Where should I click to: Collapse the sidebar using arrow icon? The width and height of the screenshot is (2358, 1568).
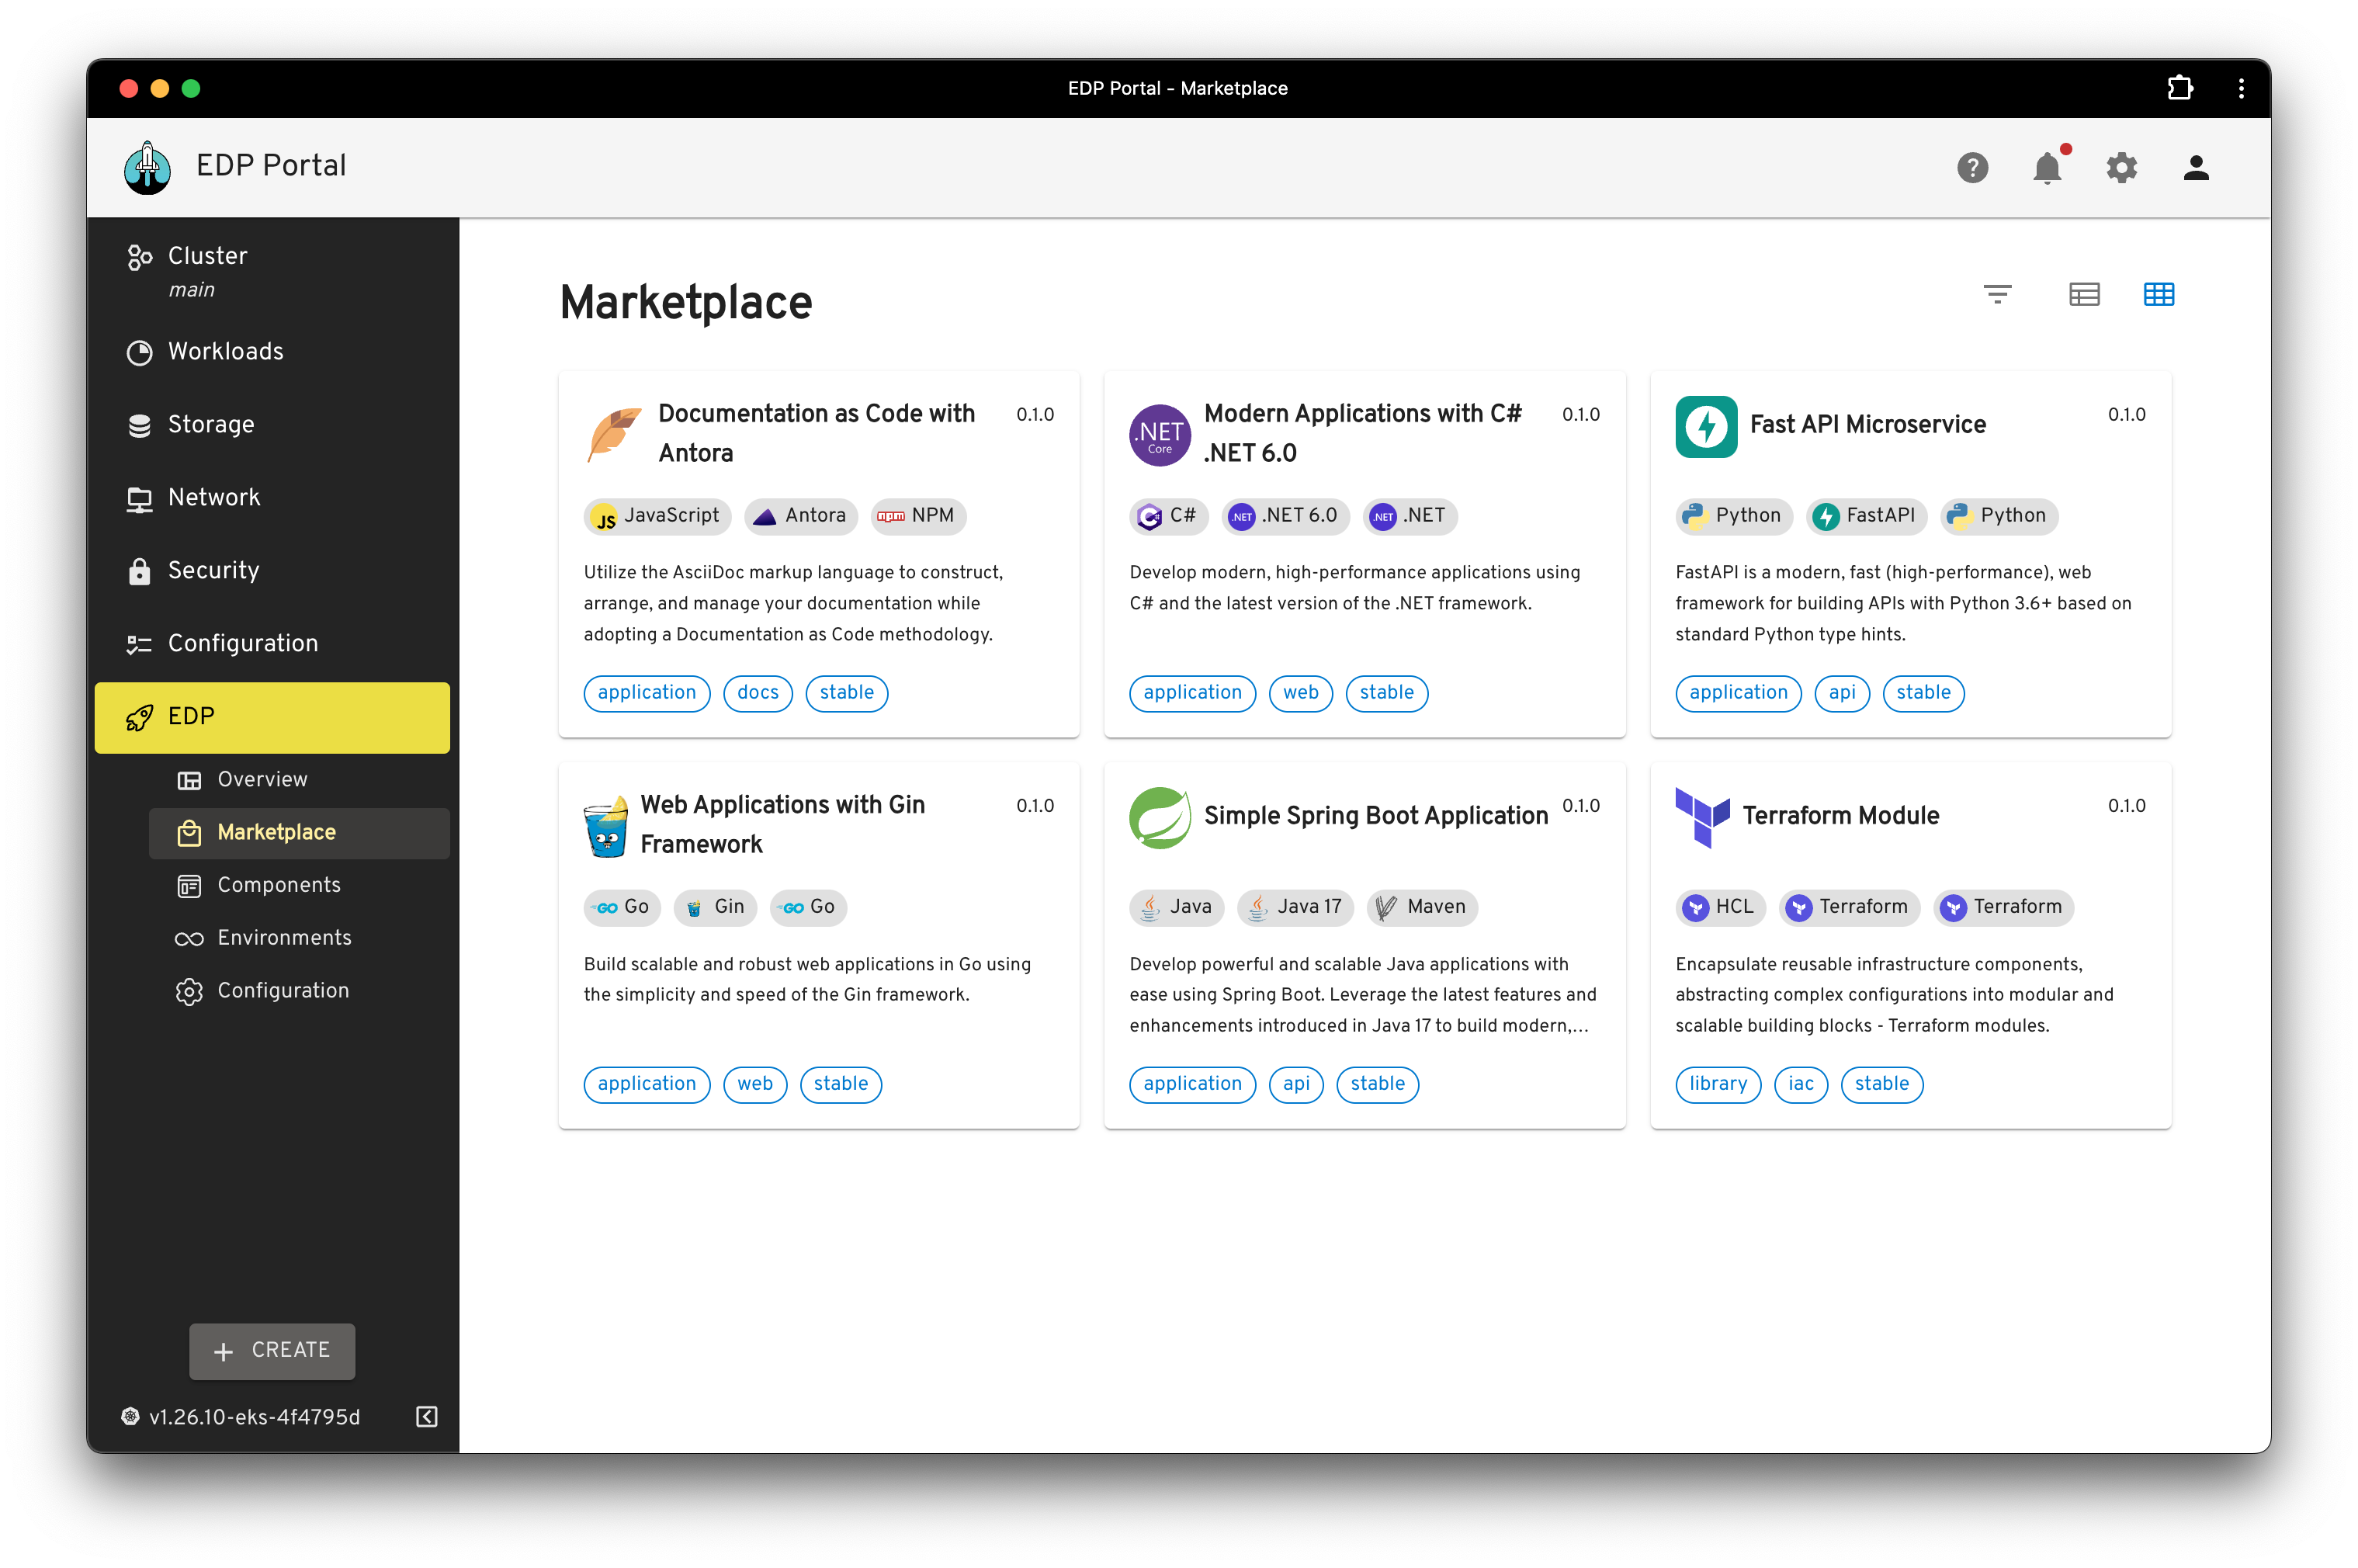tap(427, 1416)
